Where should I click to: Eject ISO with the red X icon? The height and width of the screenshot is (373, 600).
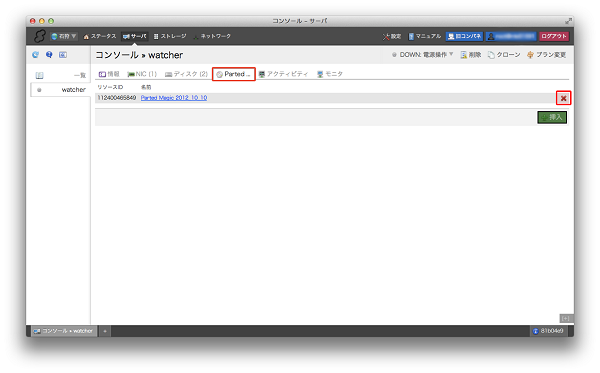point(563,98)
